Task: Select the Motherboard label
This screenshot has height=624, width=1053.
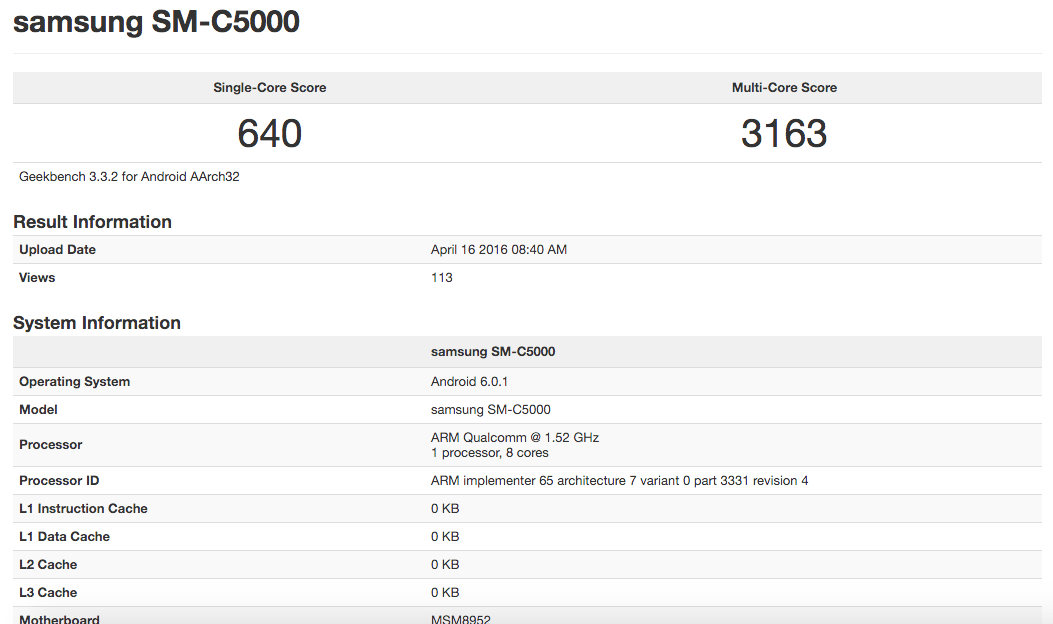Action: tap(59, 619)
